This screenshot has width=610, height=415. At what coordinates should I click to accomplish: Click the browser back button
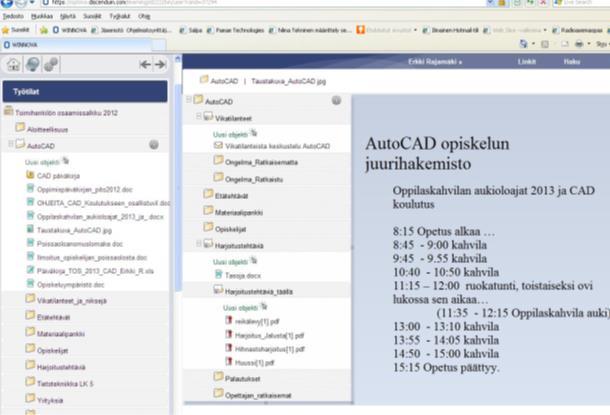tap(7, 3)
